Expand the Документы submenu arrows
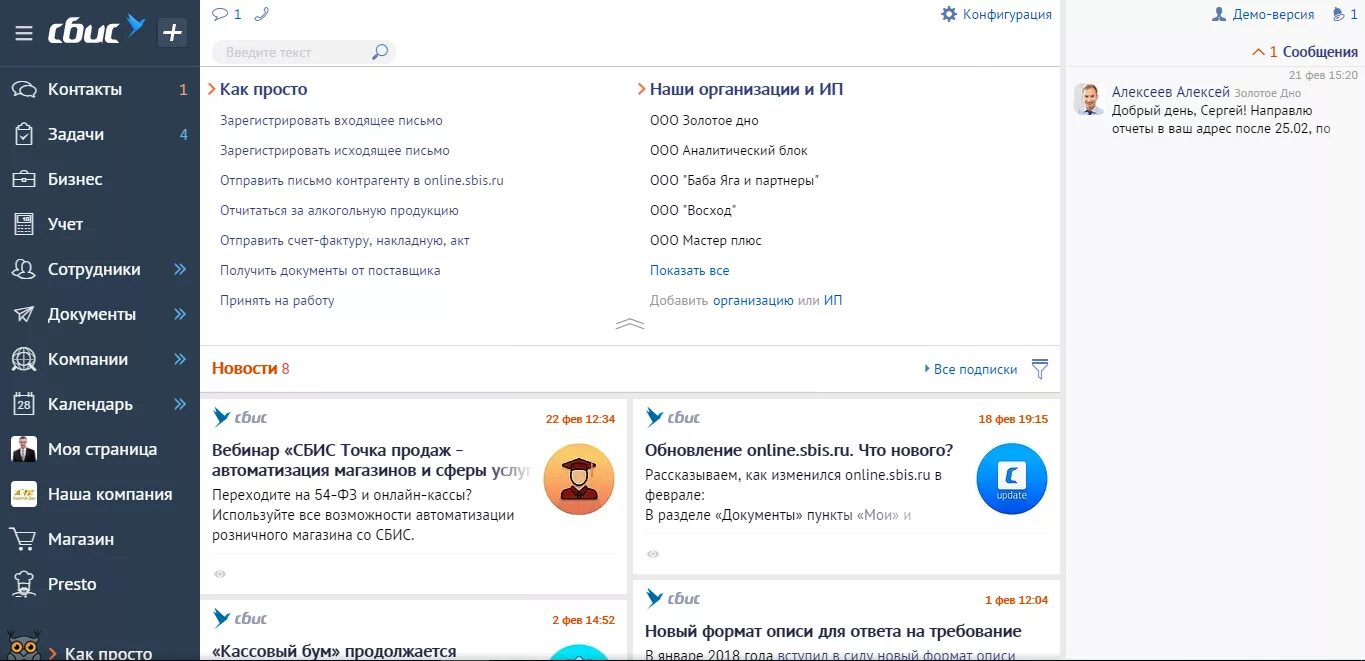The image size is (1365, 661). [180, 314]
